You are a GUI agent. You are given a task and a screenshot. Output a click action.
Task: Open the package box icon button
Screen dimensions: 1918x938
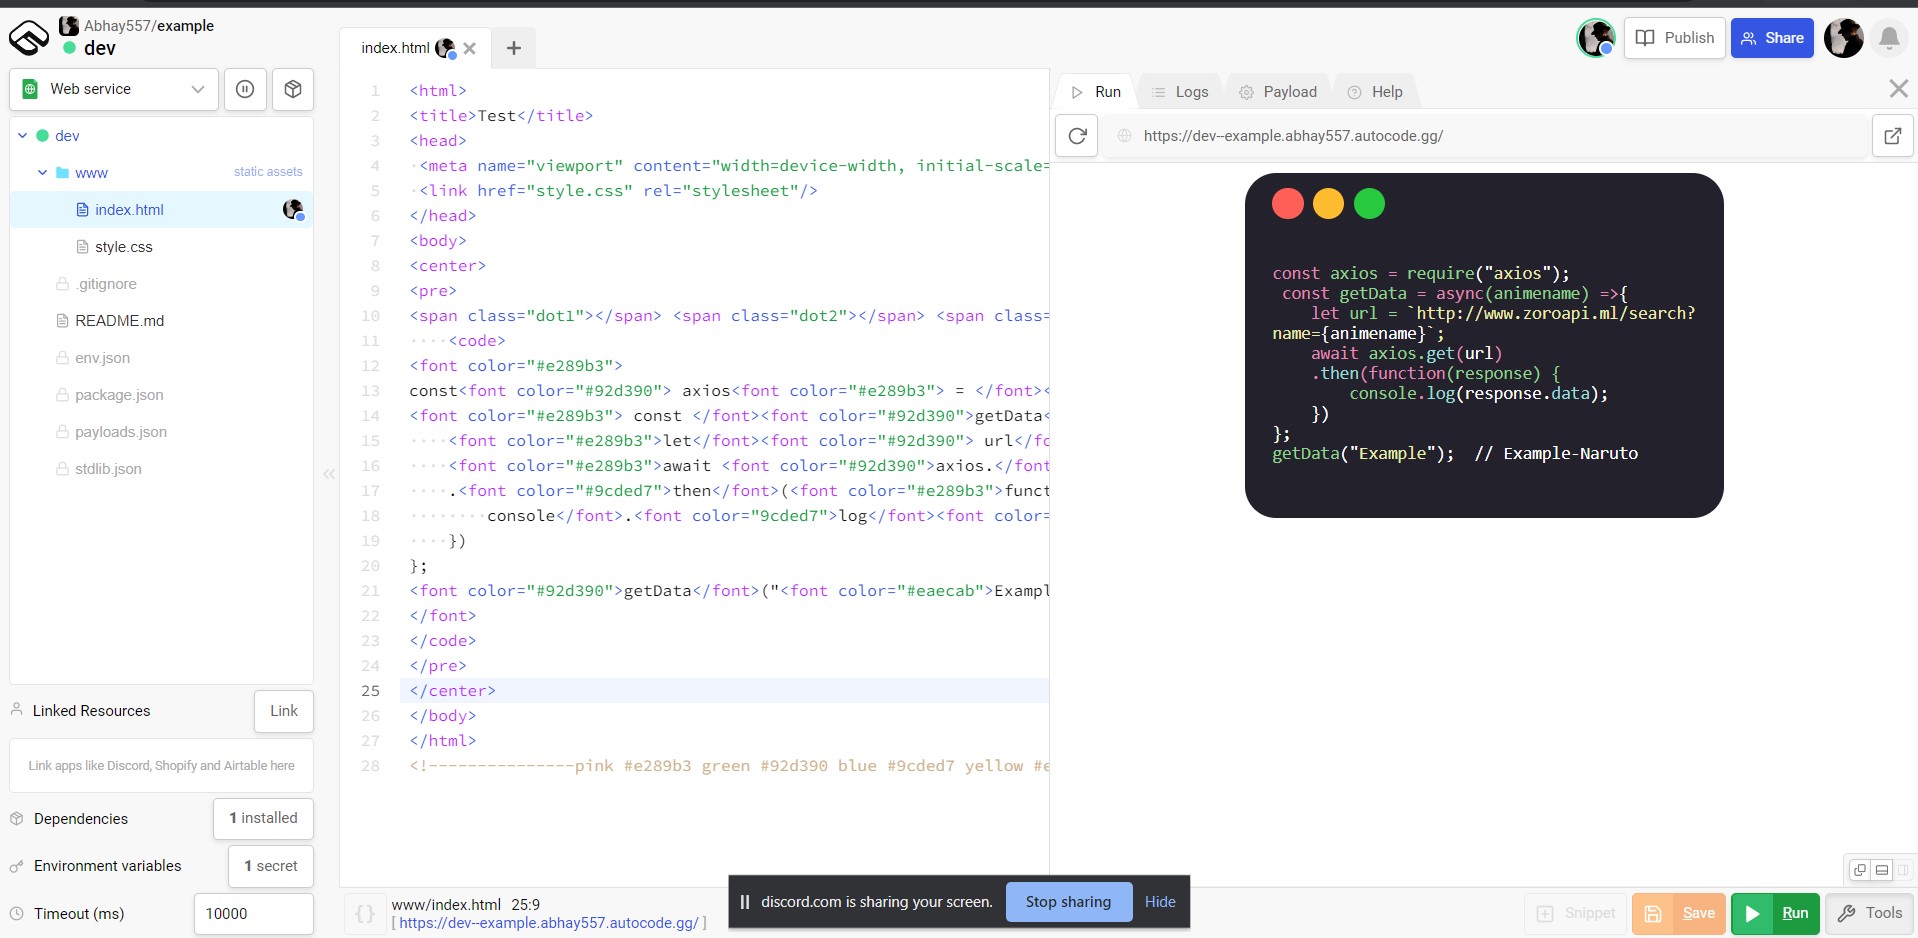point(293,89)
